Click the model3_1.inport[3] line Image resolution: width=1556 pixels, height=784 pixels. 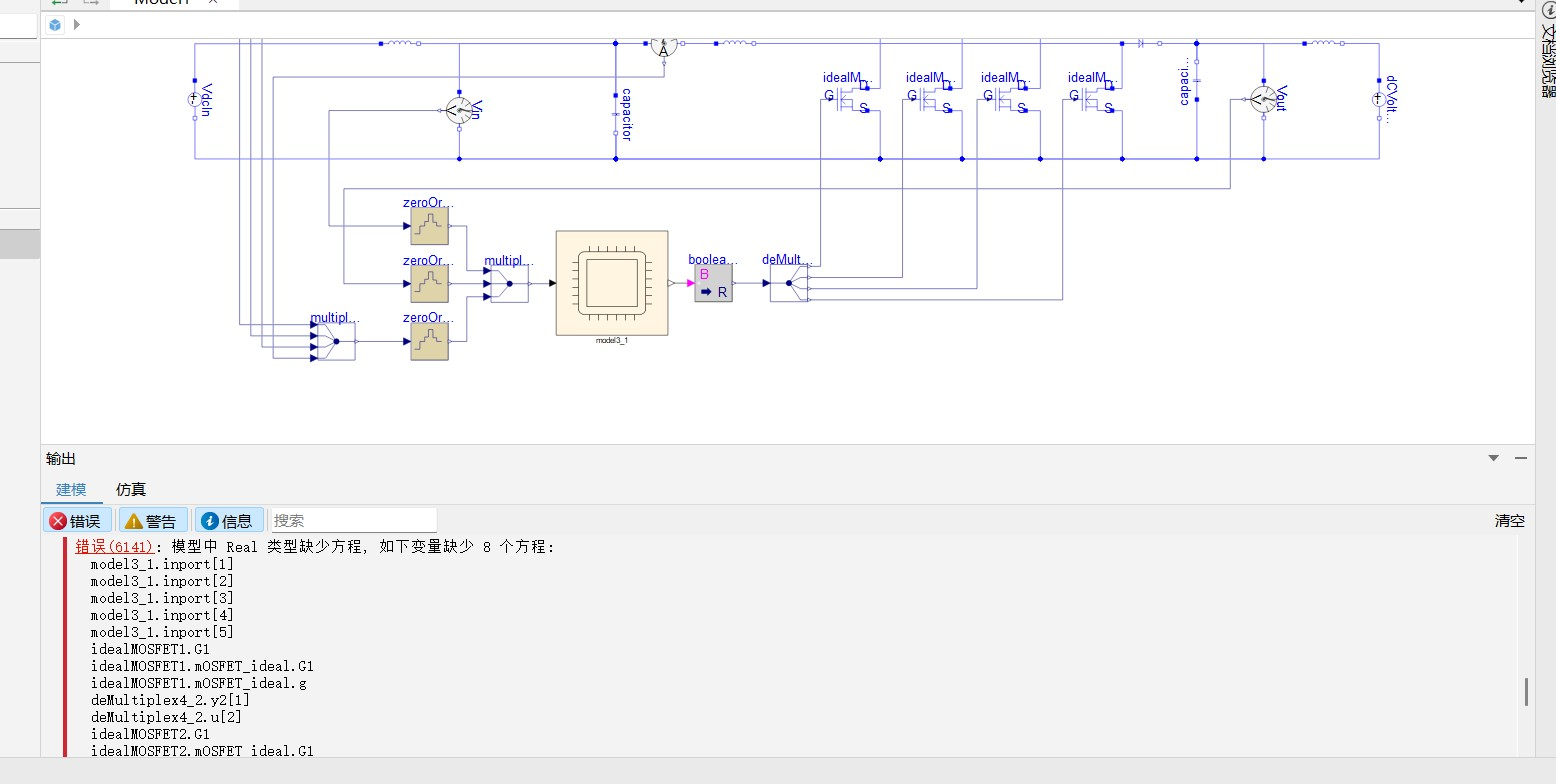point(162,598)
